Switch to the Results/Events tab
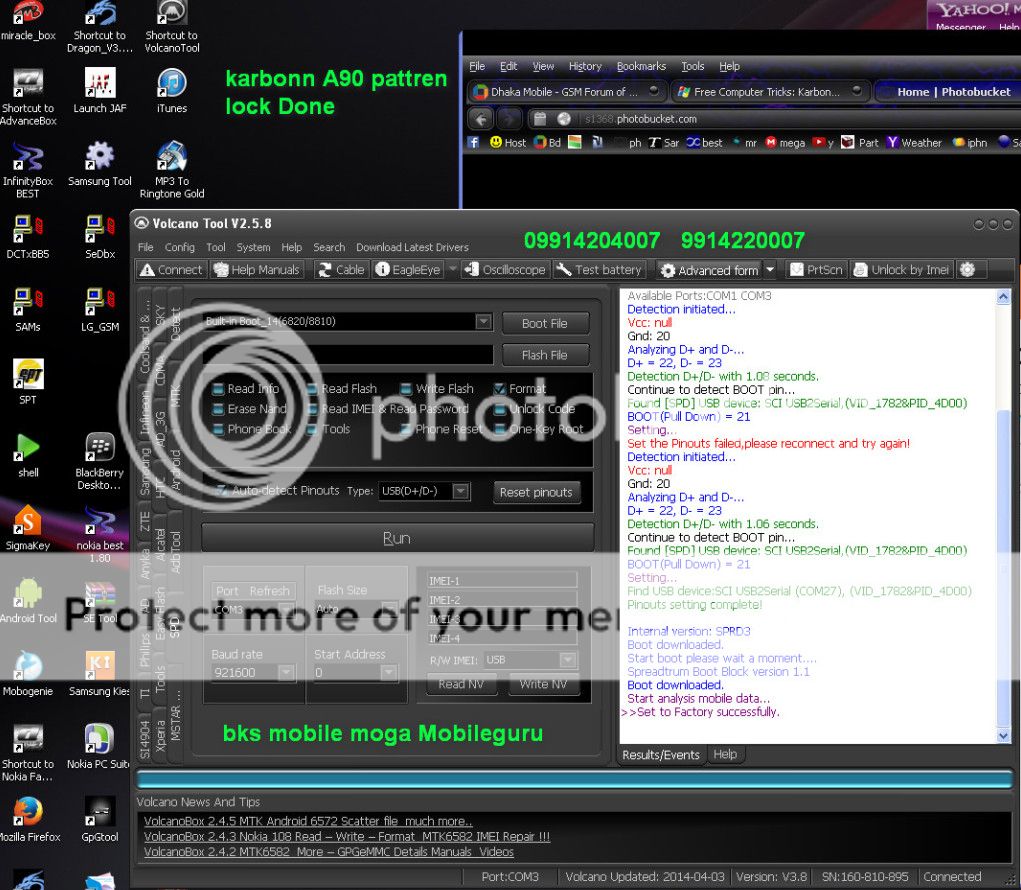 (x=661, y=755)
